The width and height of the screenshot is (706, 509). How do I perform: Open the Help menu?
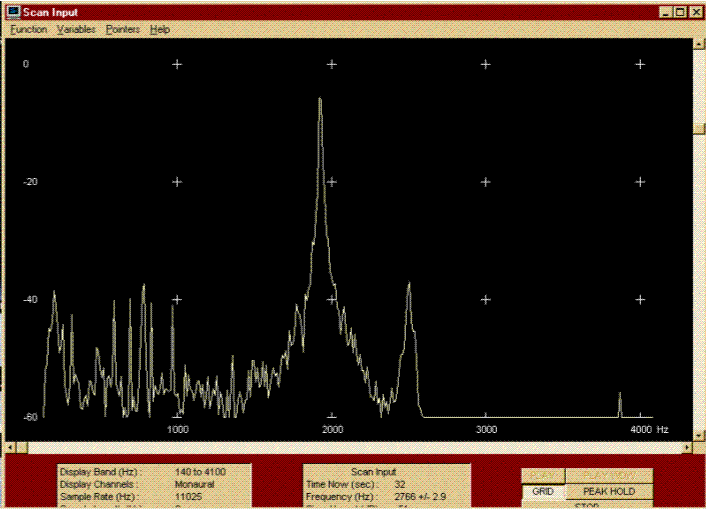(160, 30)
